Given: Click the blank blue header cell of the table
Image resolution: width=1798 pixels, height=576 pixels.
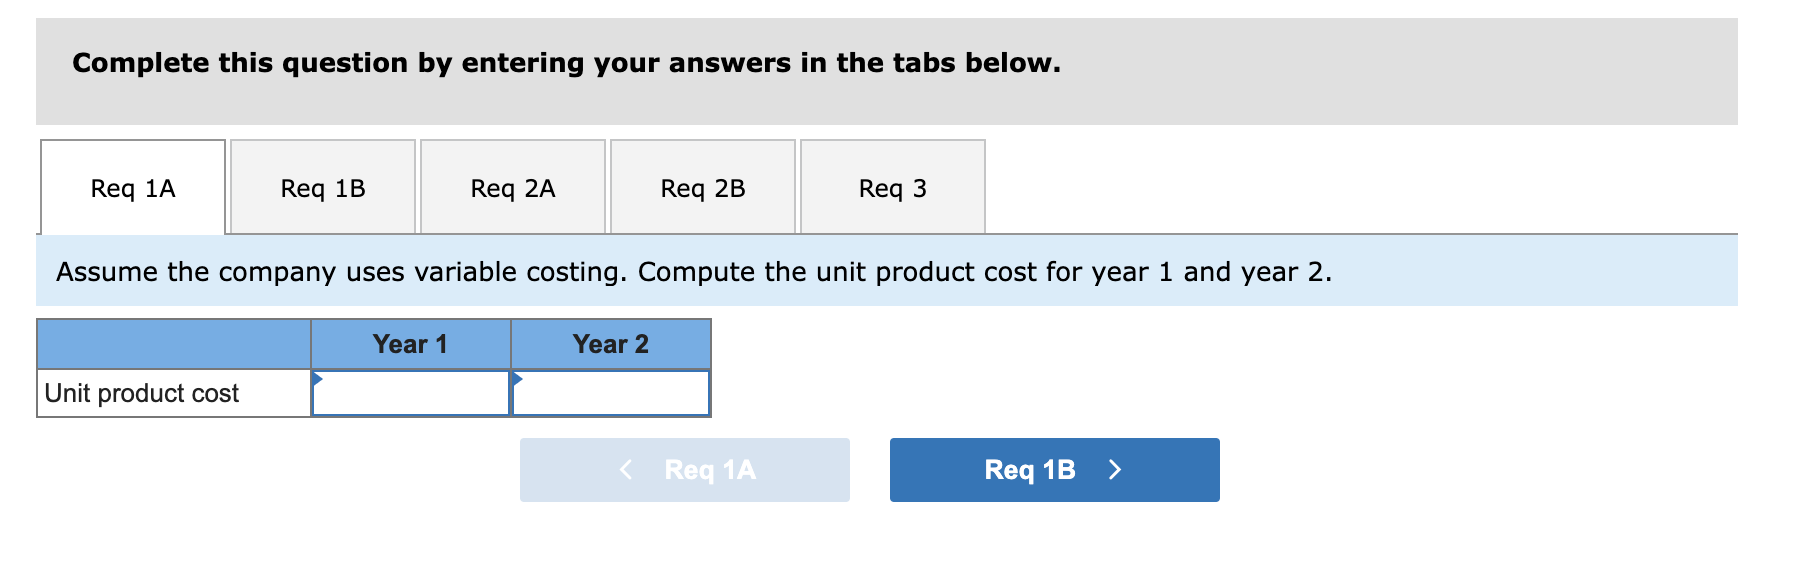Looking at the screenshot, I should [x=172, y=343].
